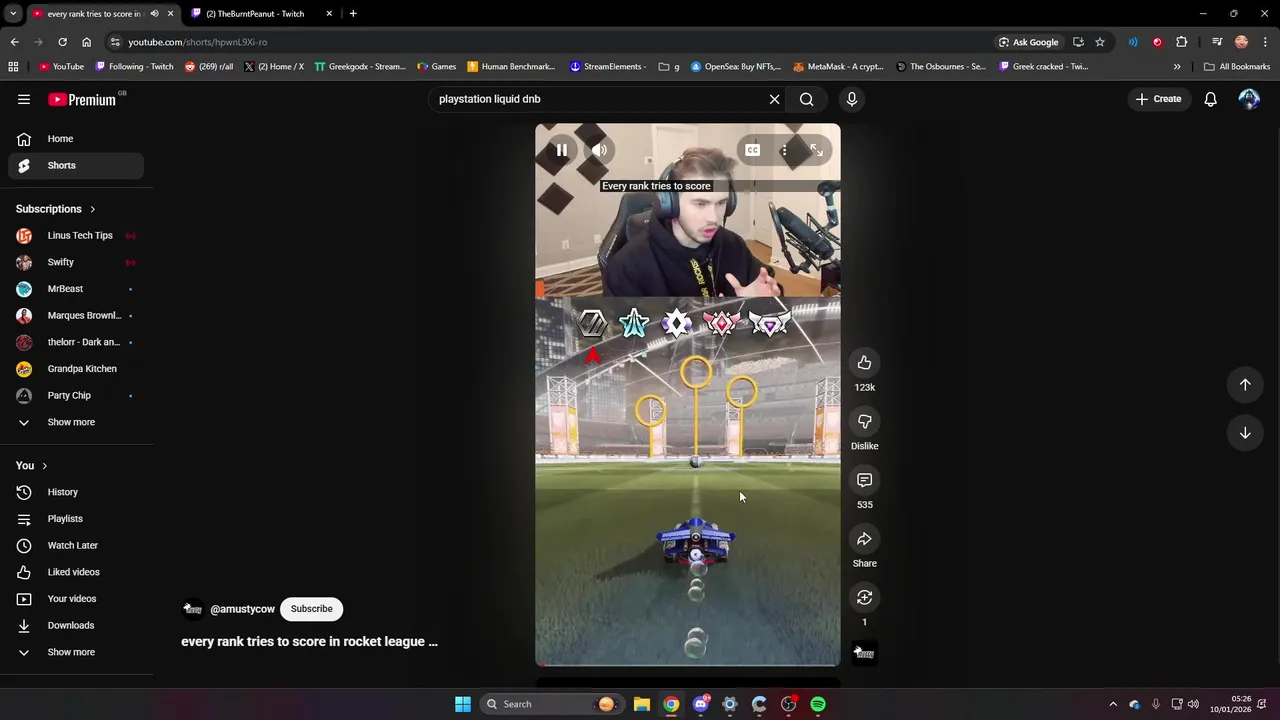The image size is (1280, 720).
Task: Open the YouTube account avatar menu
Action: coord(1249,99)
